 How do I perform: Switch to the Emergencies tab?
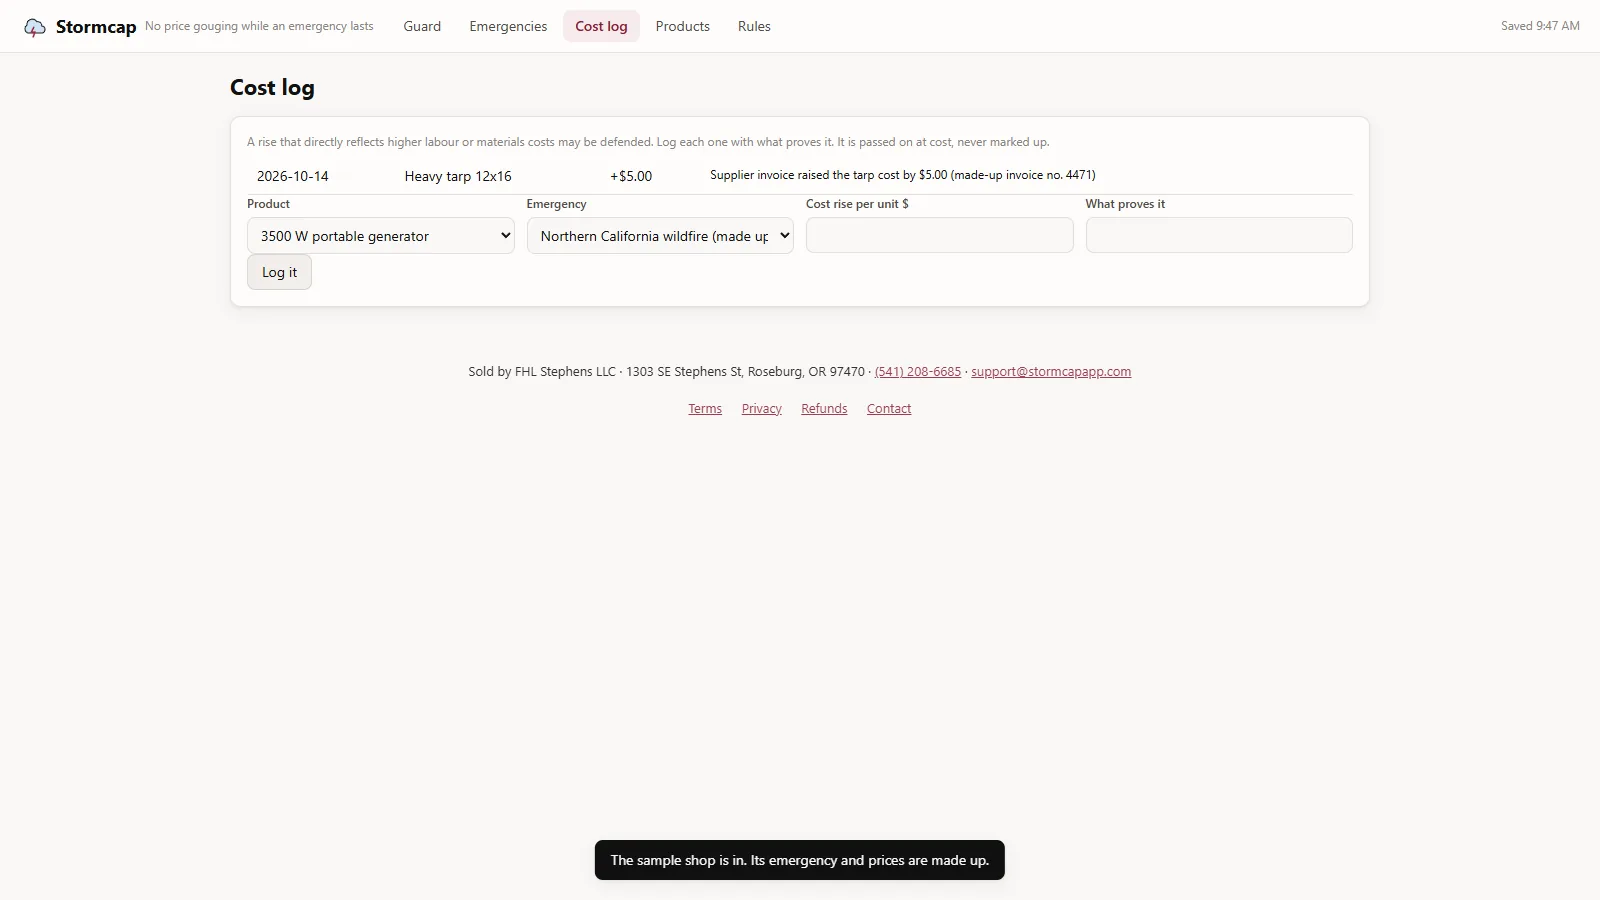coord(508,26)
